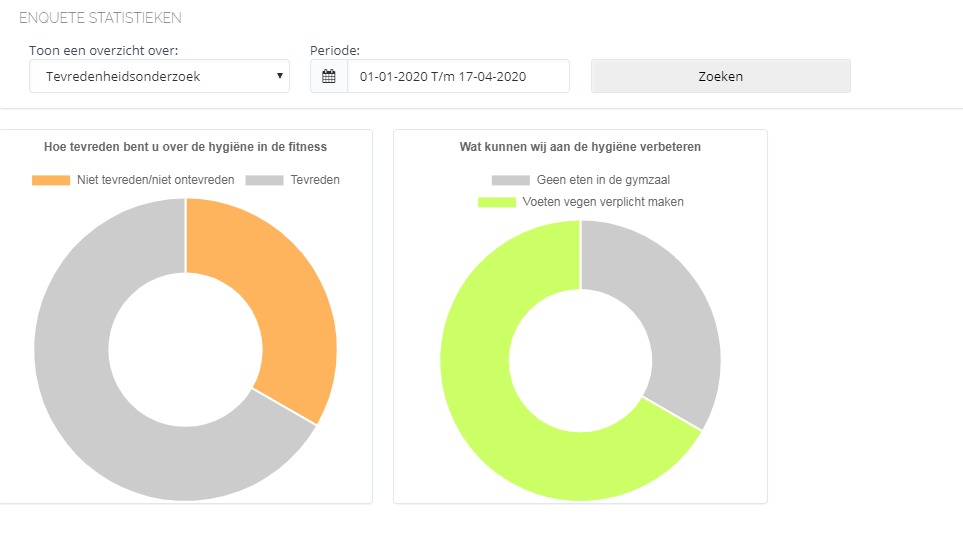Image resolution: width=963 pixels, height=547 pixels.
Task: Click the 'Tevreden' legend text
Action: [315, 180]
